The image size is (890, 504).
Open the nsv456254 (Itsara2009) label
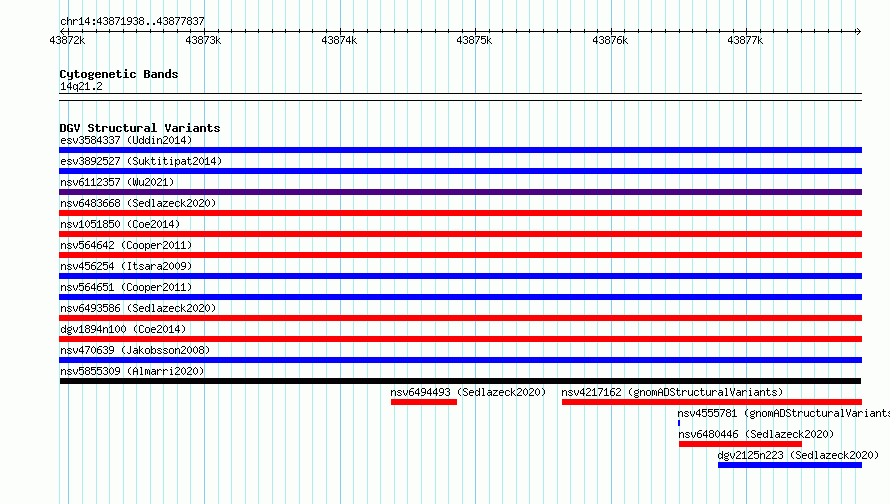(x=126, y=266)
